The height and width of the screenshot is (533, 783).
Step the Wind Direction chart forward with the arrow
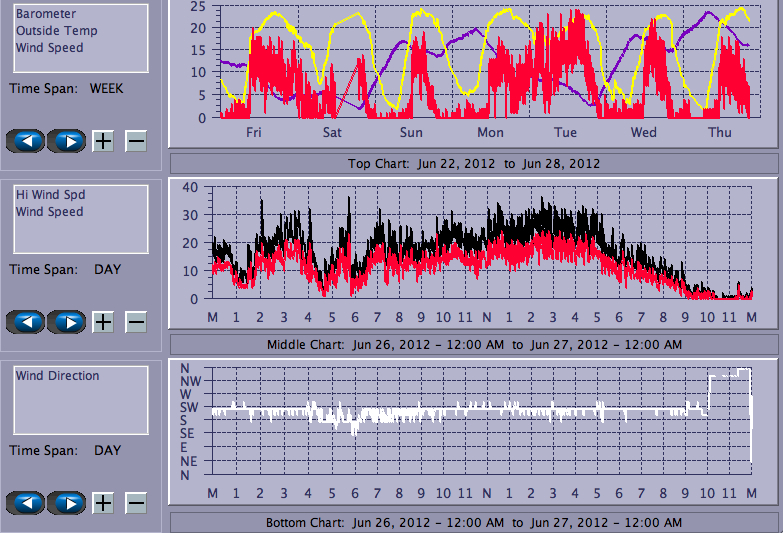(x=66, y=503)
